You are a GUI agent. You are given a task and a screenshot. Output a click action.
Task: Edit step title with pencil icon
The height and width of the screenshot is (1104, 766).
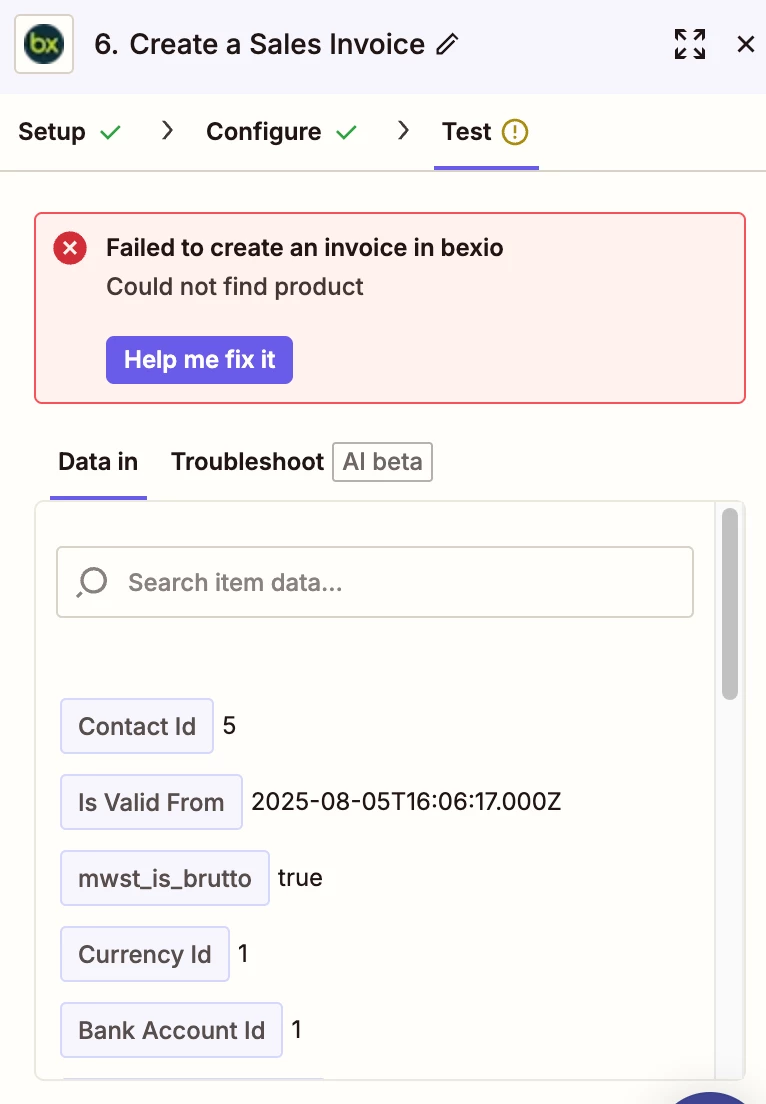tap(447, 44)
